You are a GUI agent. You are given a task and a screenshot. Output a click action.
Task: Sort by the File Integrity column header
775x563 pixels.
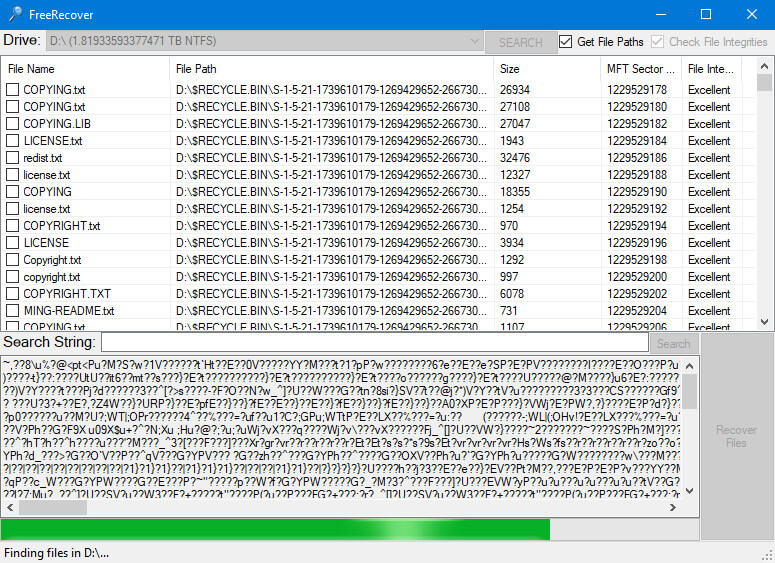tap(711, 69)
